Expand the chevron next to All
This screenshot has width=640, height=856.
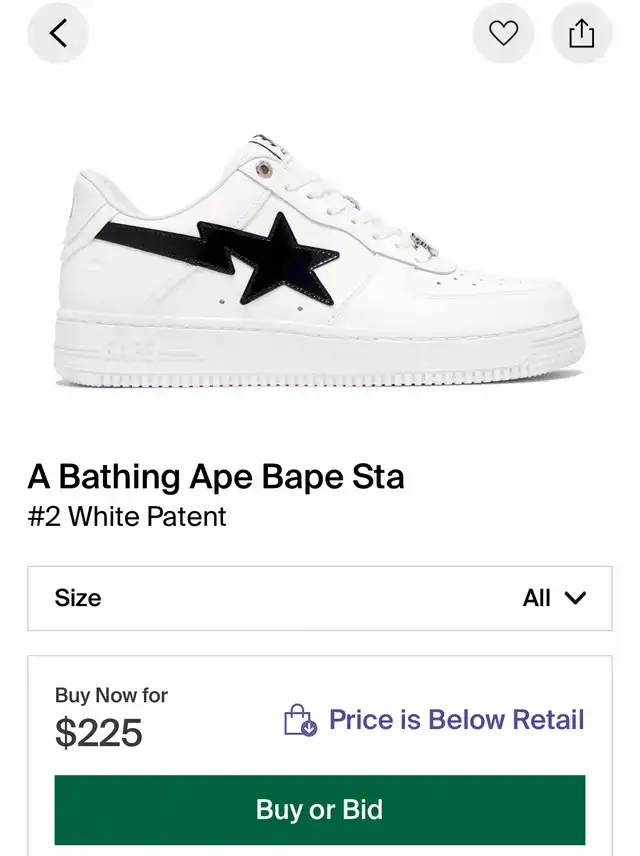(575, 598)
